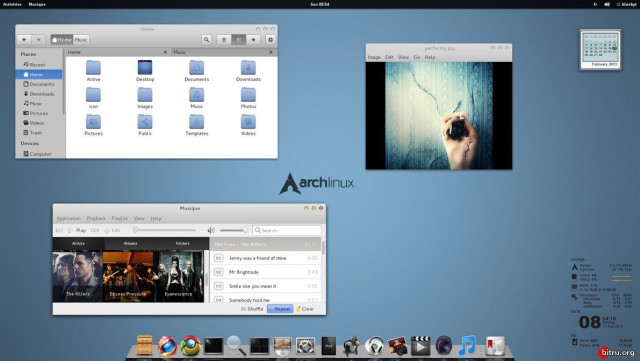The height and width of the screenshot is (361, 640).
Task: Open search in the file manager toolbar
Action: (207, 40)
